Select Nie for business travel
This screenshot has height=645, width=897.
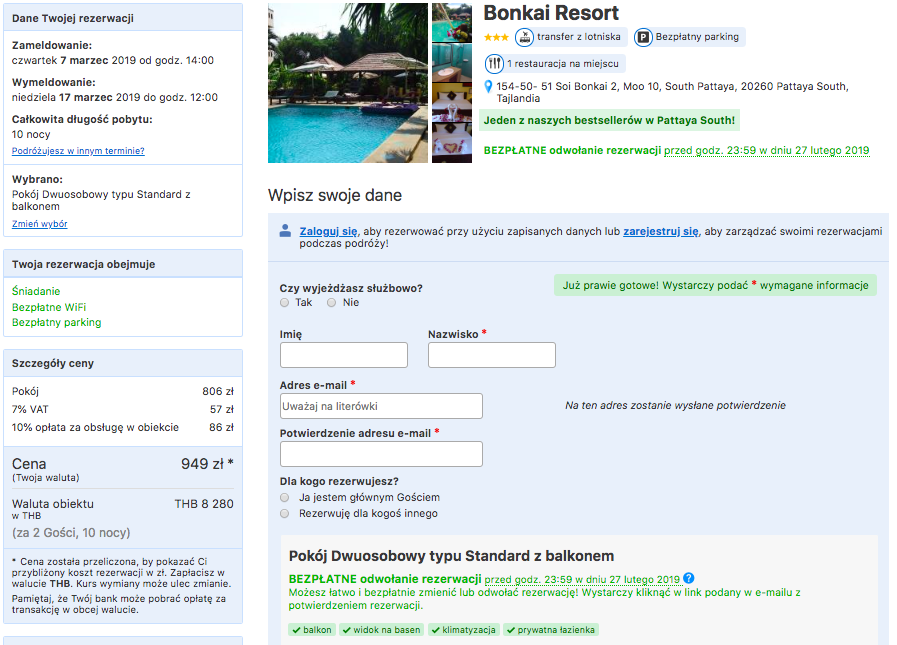point(331,303)
